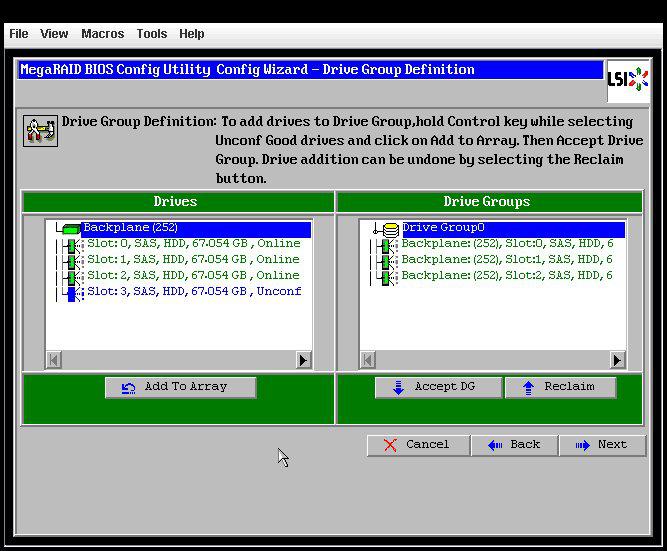Click Slot 1 drive icon in Drive Groups
This screenshot has width=667, height=551.
pyautogui.click(x=385, y=260)
